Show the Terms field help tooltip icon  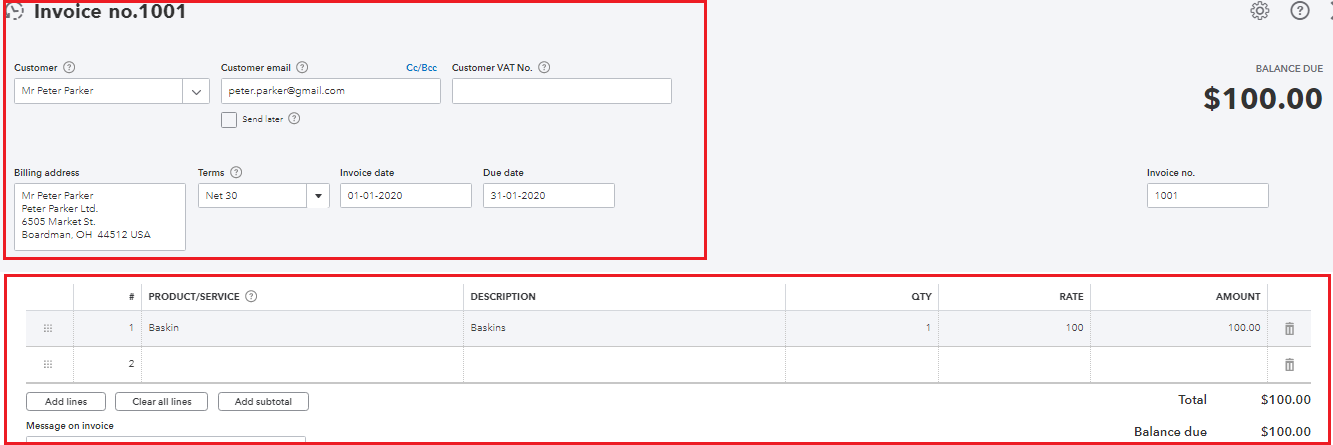tap(236, 173)
